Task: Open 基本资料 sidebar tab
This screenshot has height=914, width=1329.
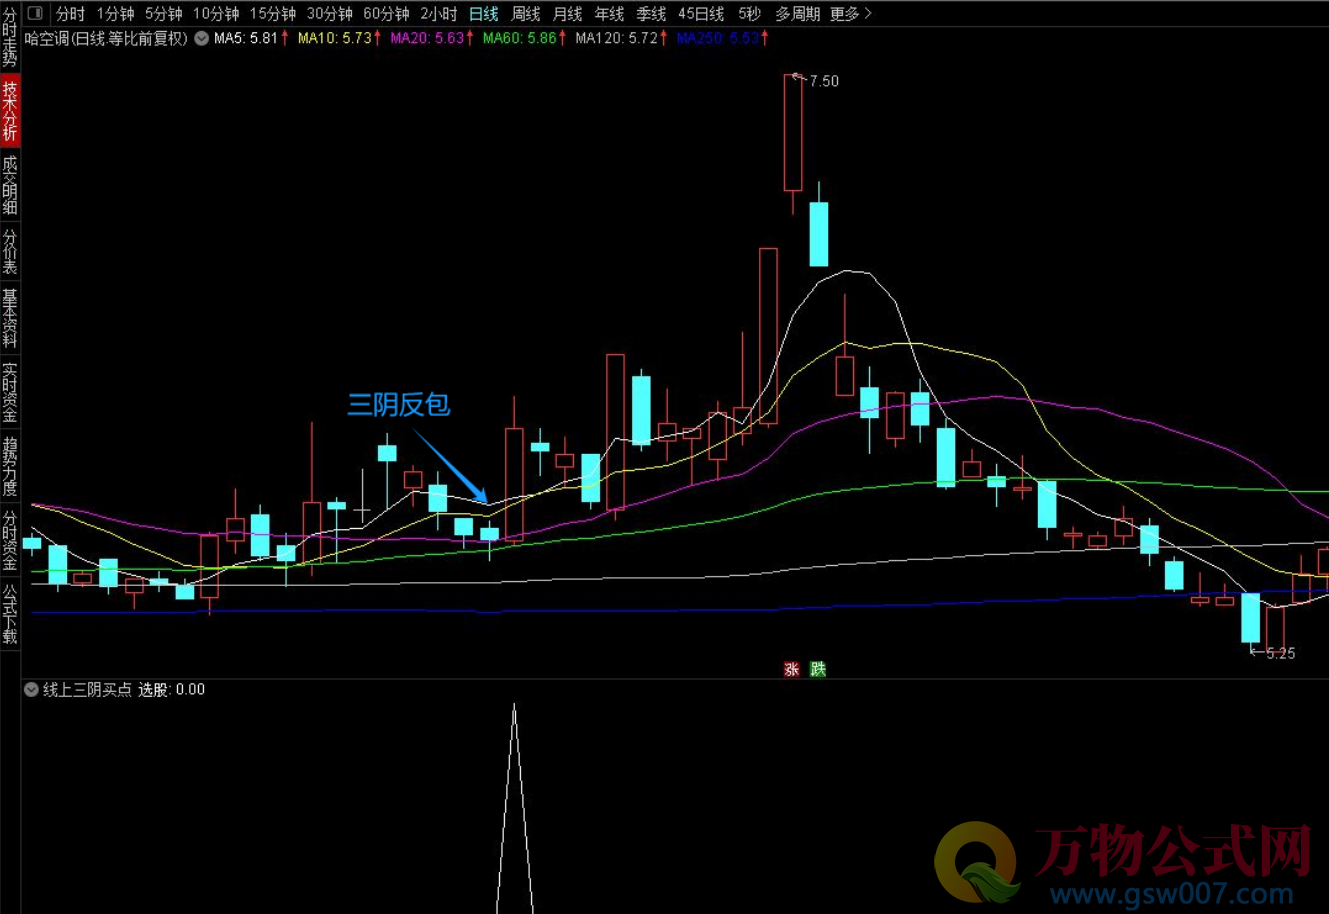Action: pos(10,318)
